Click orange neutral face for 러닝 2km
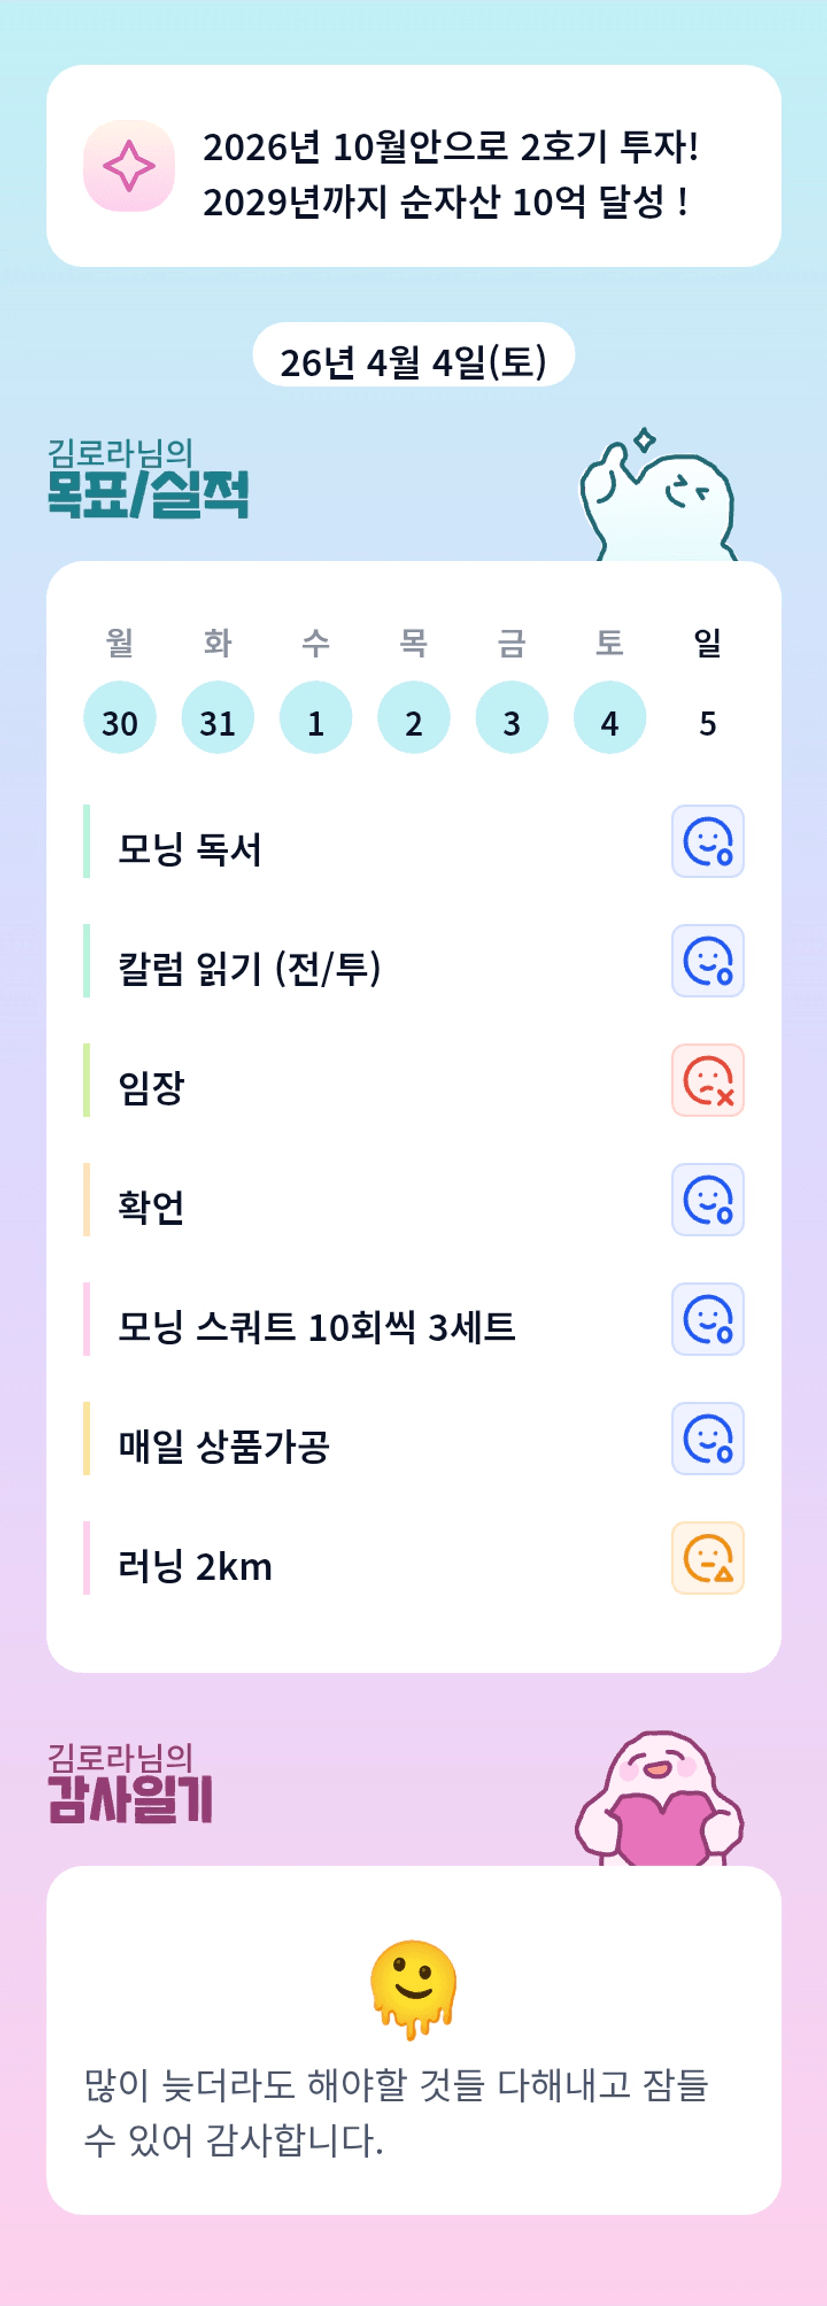 (x=708, y=1558)
